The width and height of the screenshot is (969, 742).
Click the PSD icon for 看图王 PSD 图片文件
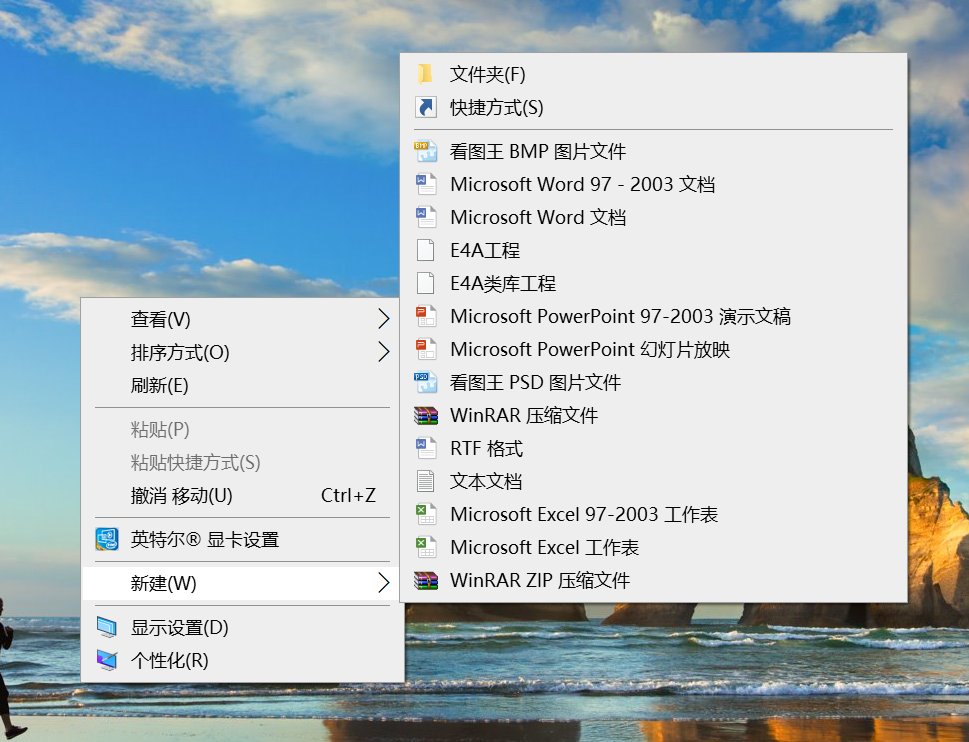click(x=426, y=382)
